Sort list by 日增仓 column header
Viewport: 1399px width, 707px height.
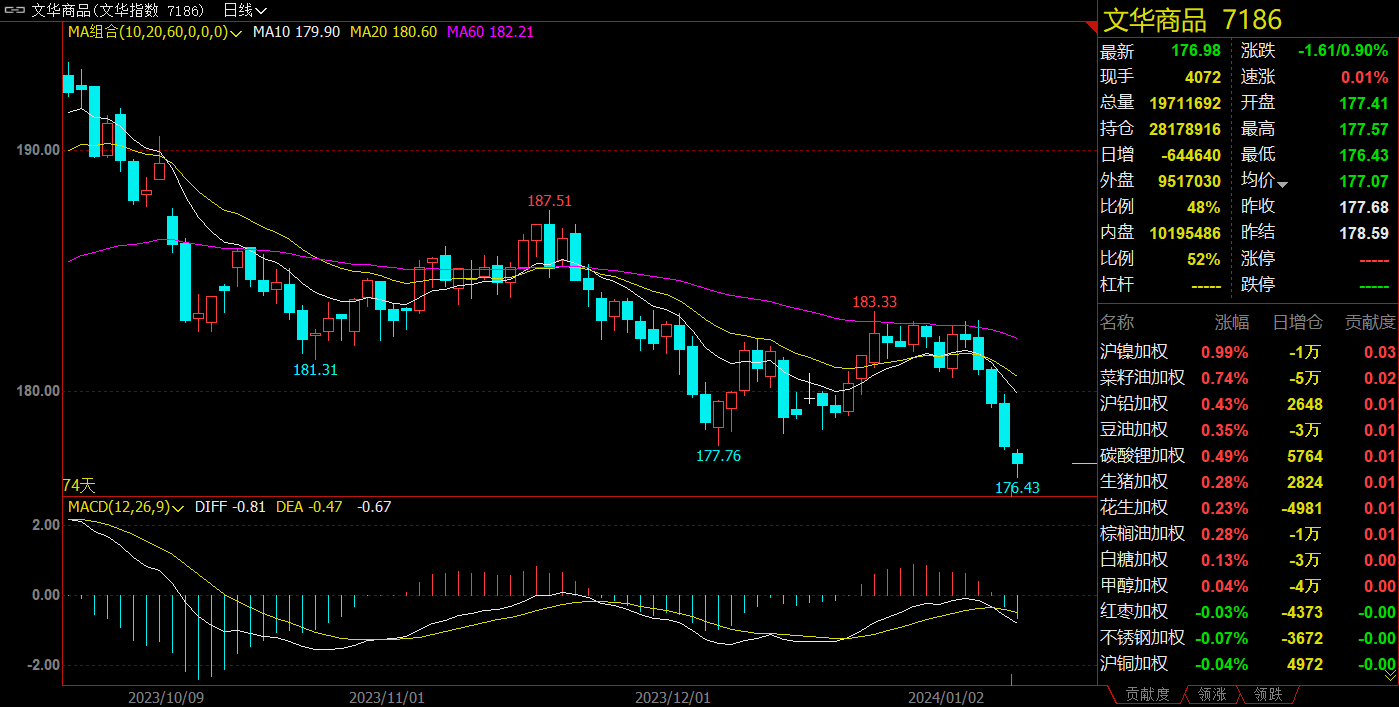tap(1298, 322)
